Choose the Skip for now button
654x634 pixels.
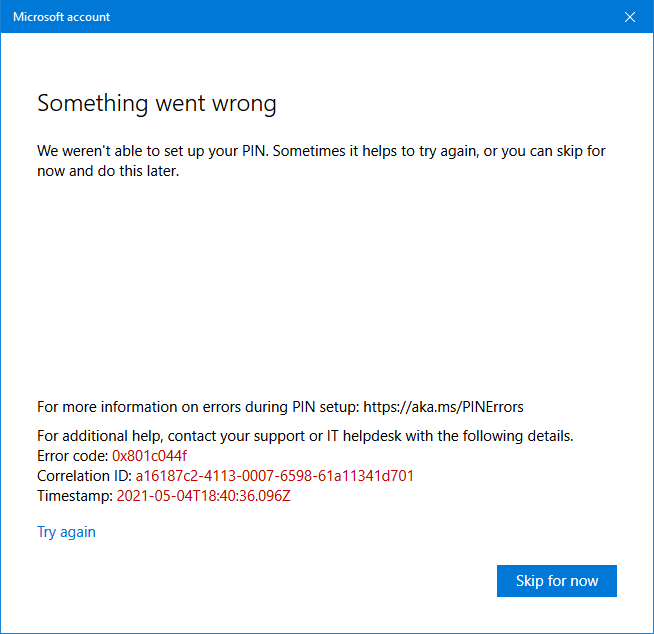tap(556, 581)
